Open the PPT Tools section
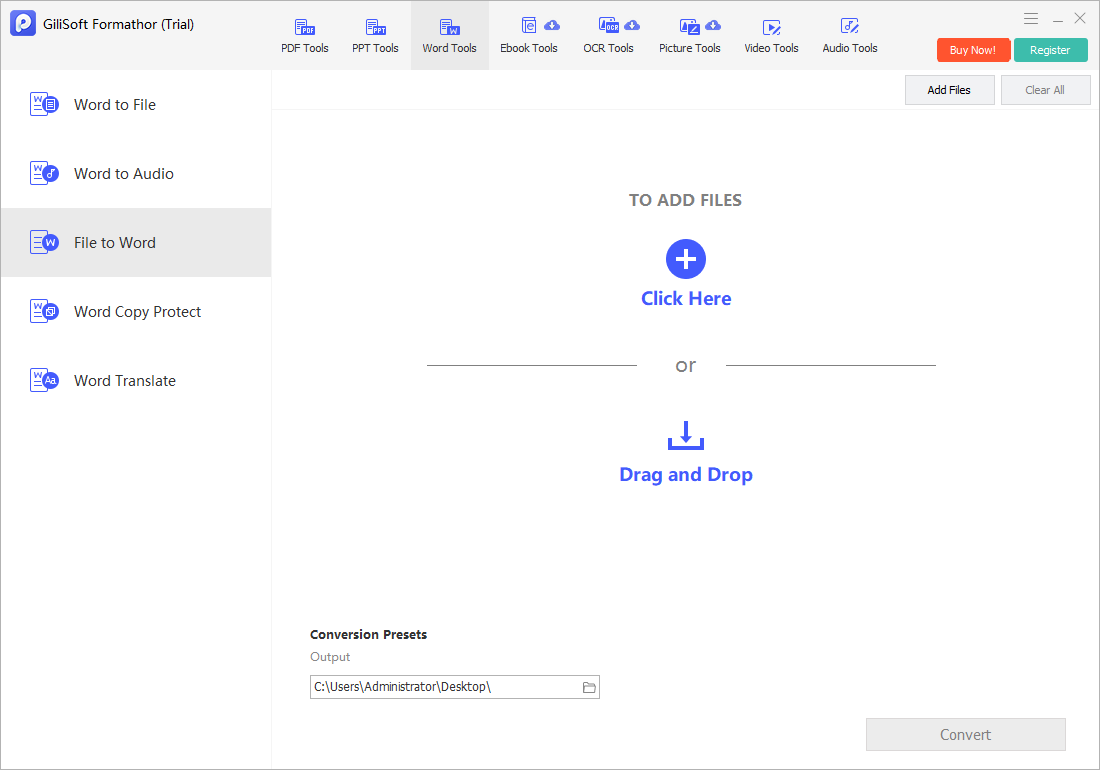 coord(375,36)
